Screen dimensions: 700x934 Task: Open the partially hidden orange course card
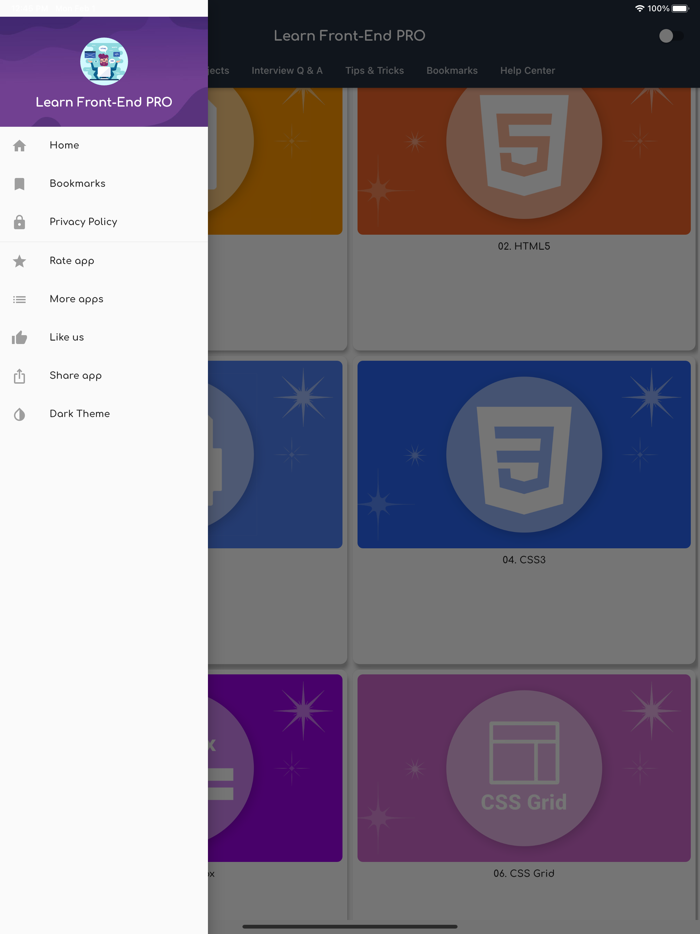point(278,217)
